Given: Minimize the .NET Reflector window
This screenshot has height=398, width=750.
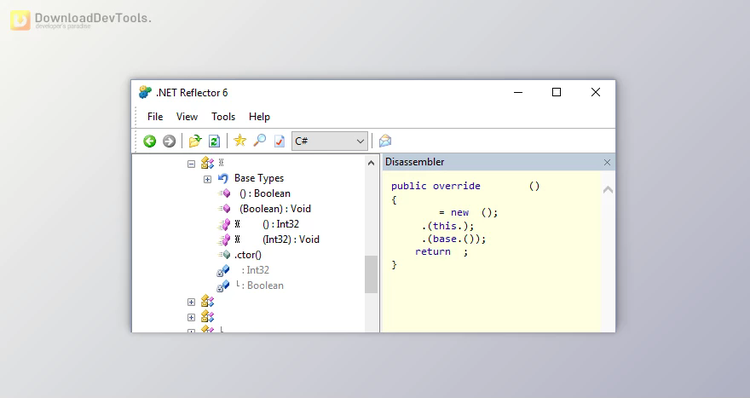Looking at the screenshot, I should click(x=518, y=92).
